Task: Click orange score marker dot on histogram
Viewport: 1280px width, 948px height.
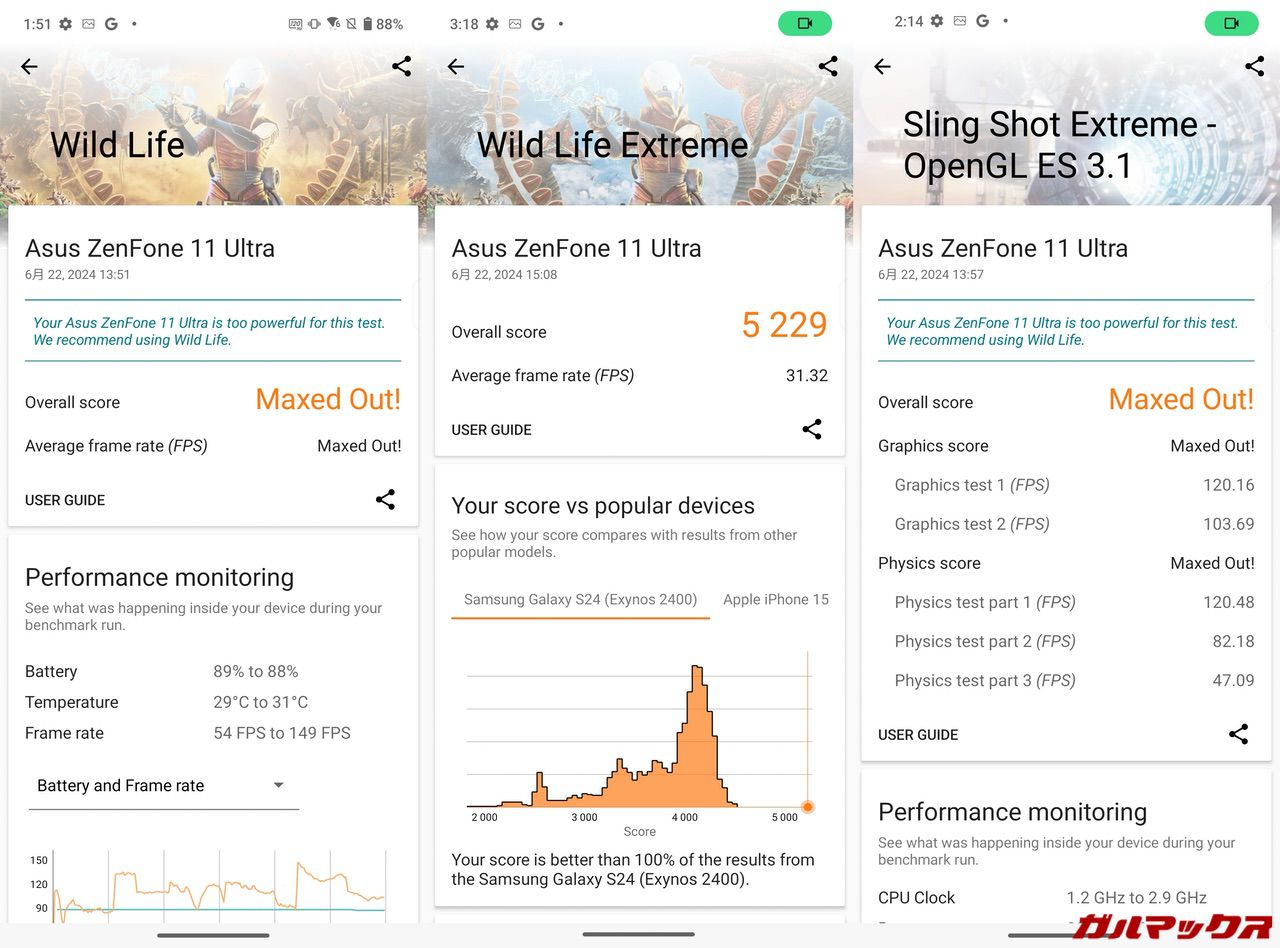Action: coord(808,807)
